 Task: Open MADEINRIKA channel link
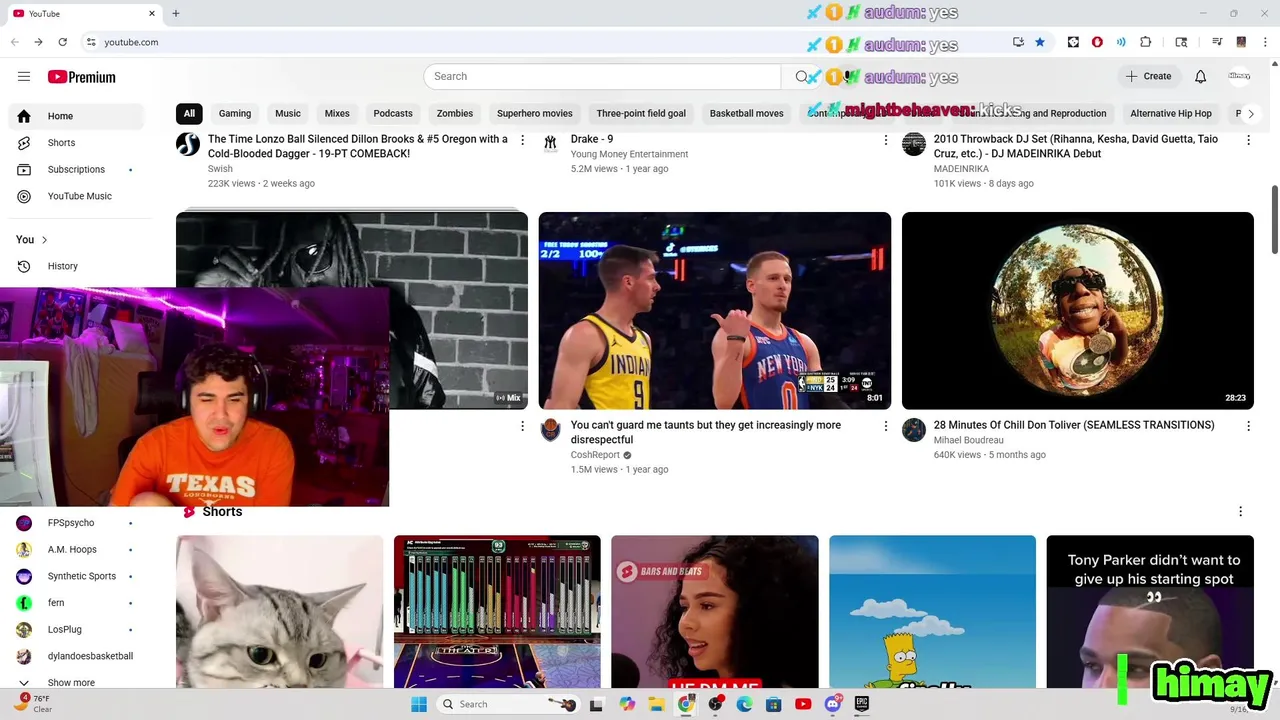point(961,169)
